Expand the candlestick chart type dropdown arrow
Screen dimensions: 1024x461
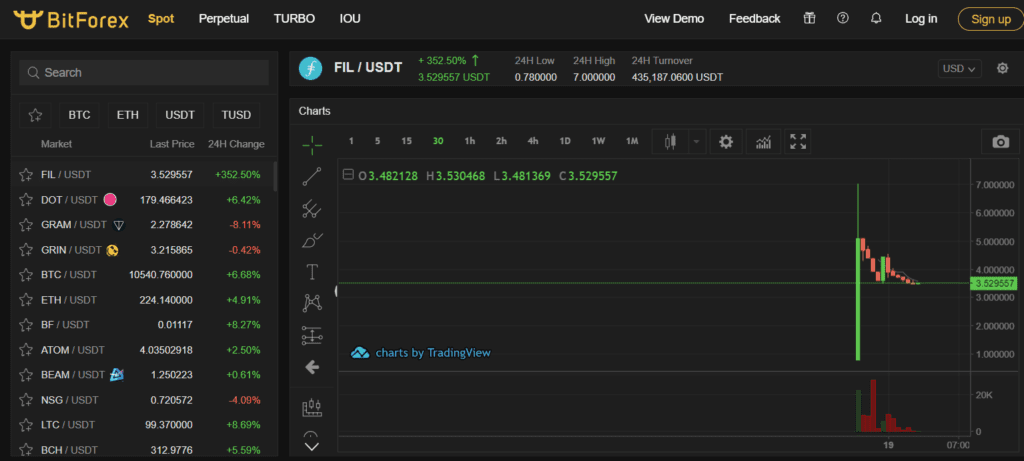tap(696, 141)
